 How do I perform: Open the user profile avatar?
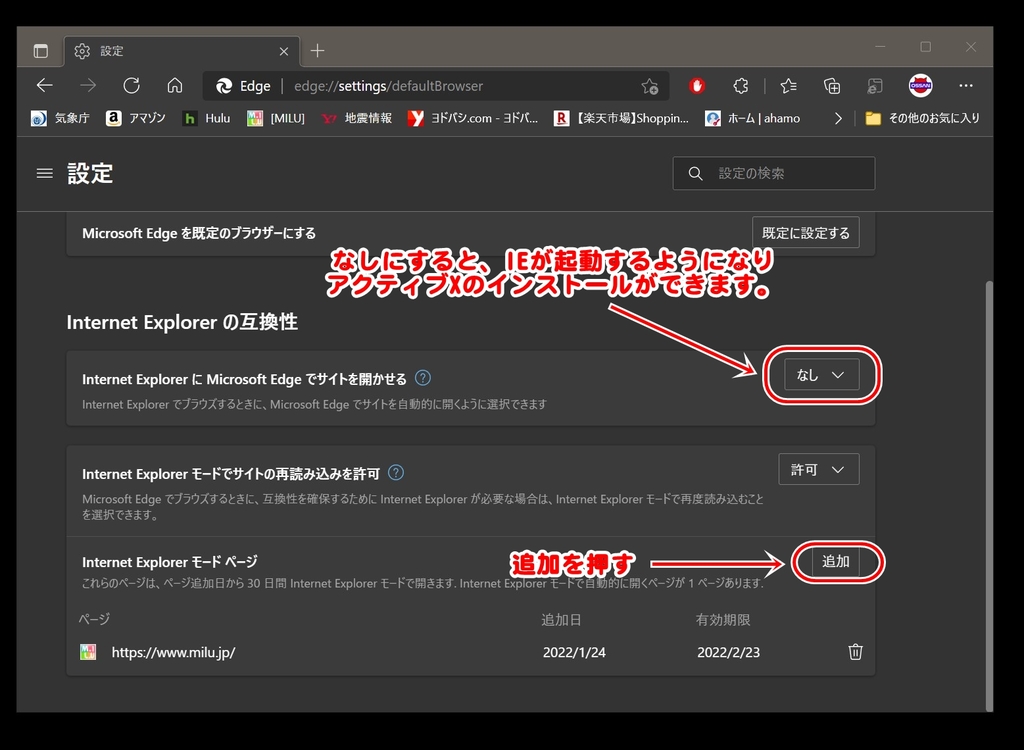point(920,86)
